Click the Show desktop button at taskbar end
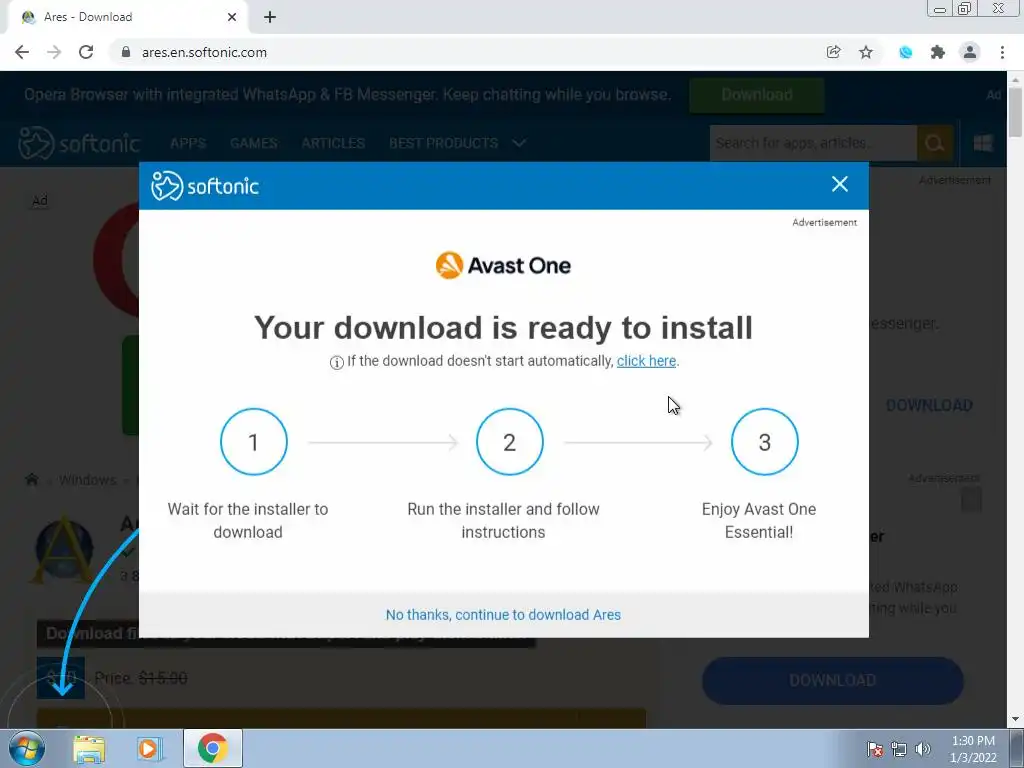1024x768 pixels. 1017,748
